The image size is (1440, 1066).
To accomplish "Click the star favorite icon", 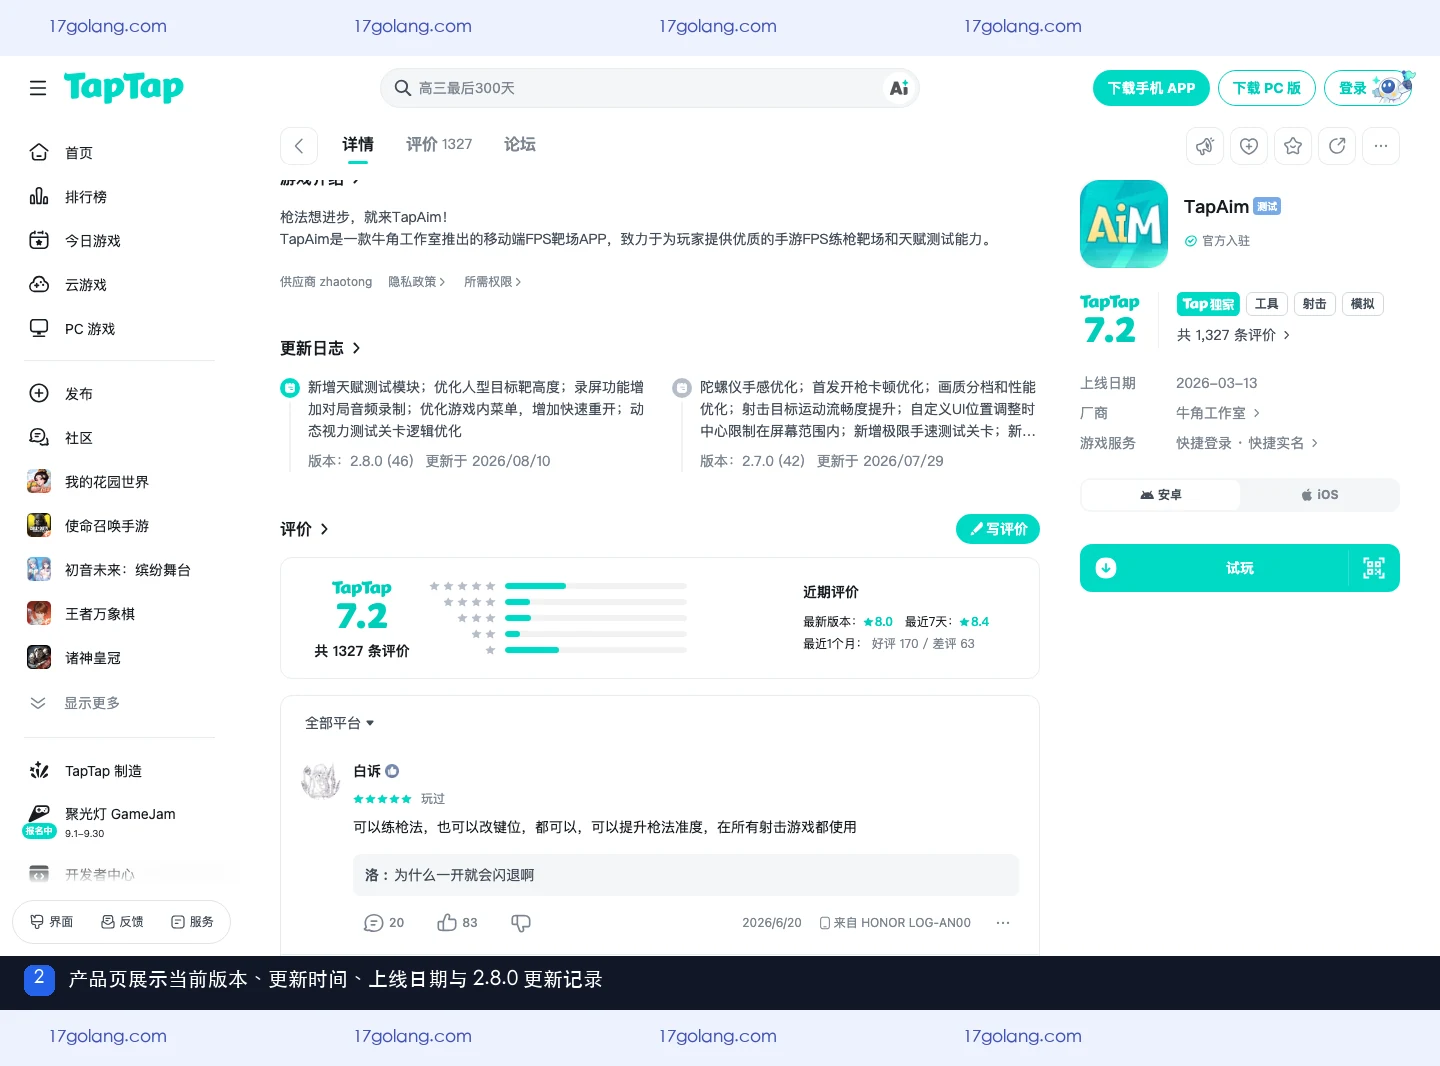I will [x=1293, y=146].
